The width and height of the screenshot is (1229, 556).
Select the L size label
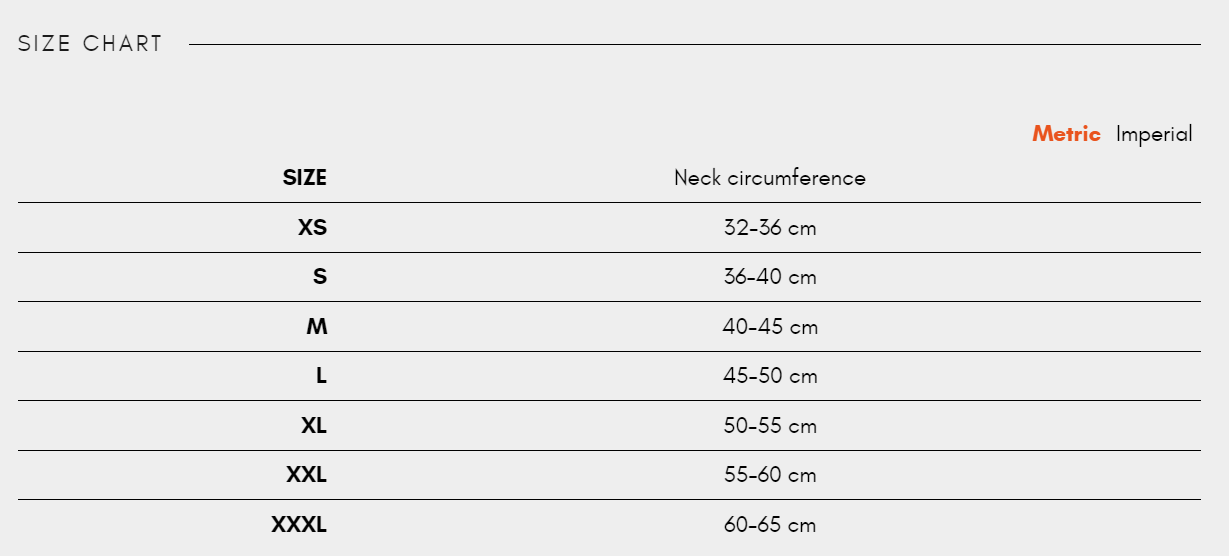[321, 376]
